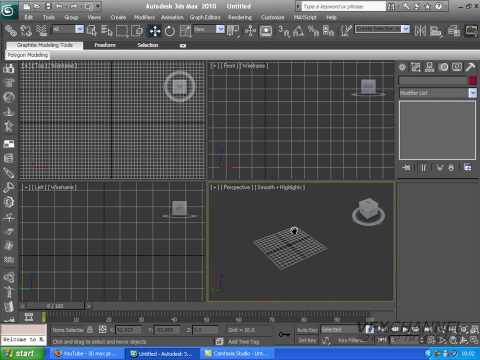480x360 pixels.
Task: Expand the Modifier List dropdown
Action: 438,93
